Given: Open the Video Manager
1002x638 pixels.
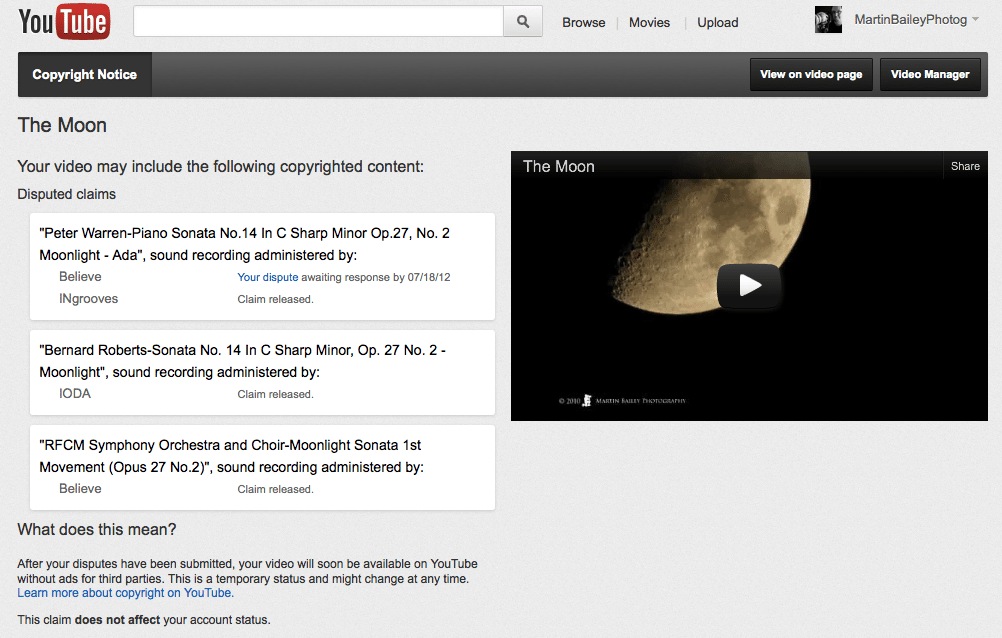Looking at the screenshot, I should 930,75.
